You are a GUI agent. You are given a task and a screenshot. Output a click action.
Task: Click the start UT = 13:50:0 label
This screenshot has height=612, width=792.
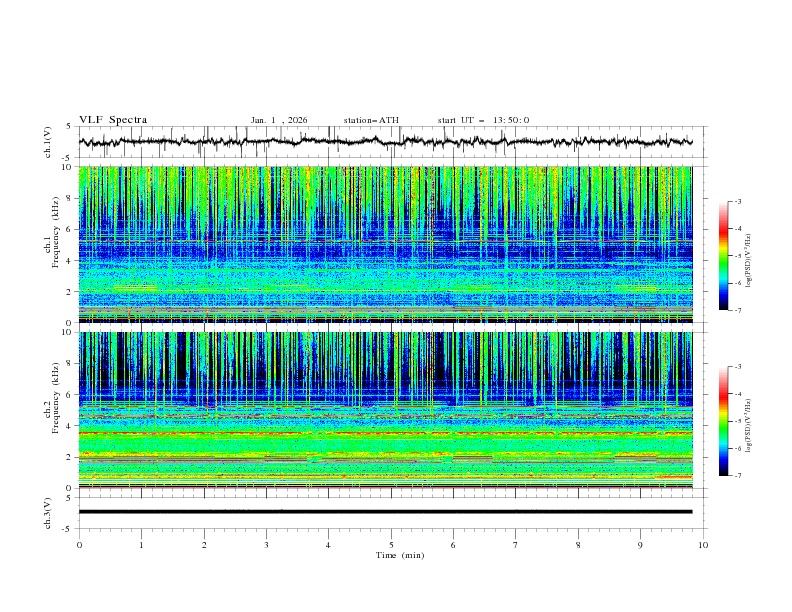coord(483,120)
